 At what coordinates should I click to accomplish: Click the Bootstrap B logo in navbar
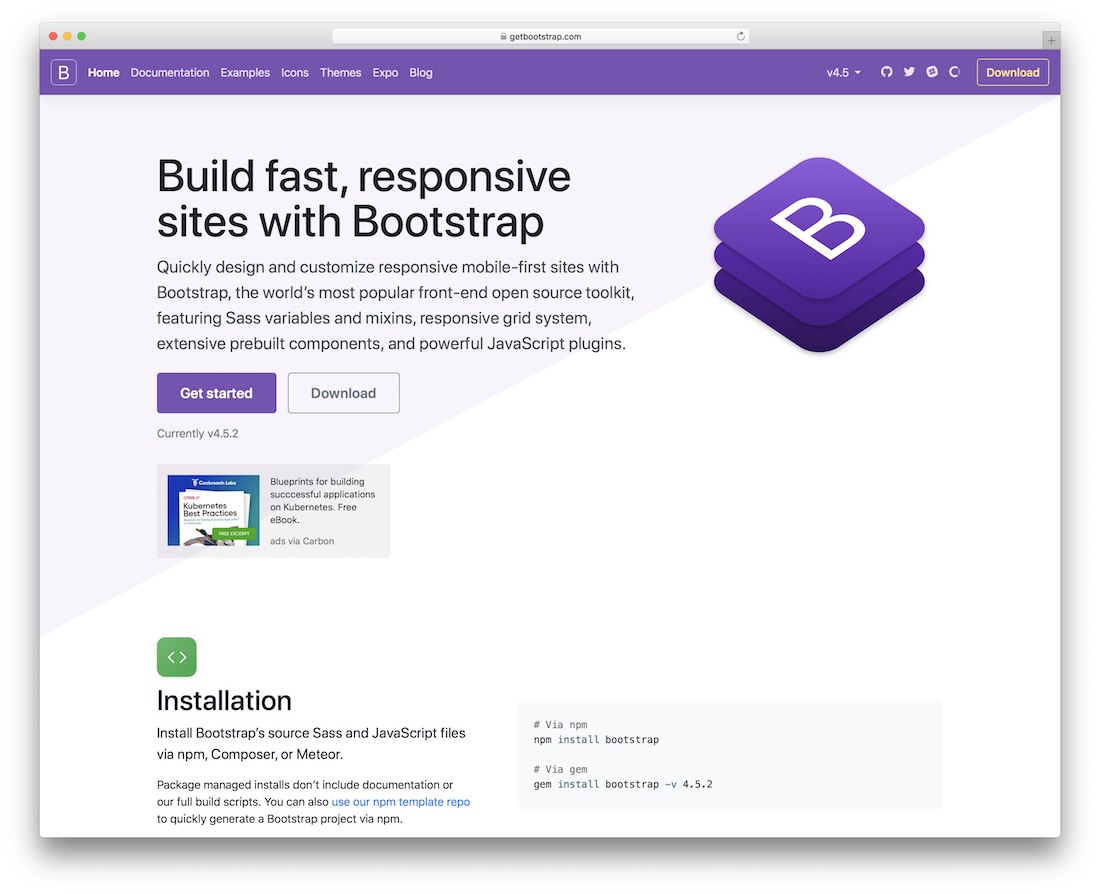(x=63, y=72)
